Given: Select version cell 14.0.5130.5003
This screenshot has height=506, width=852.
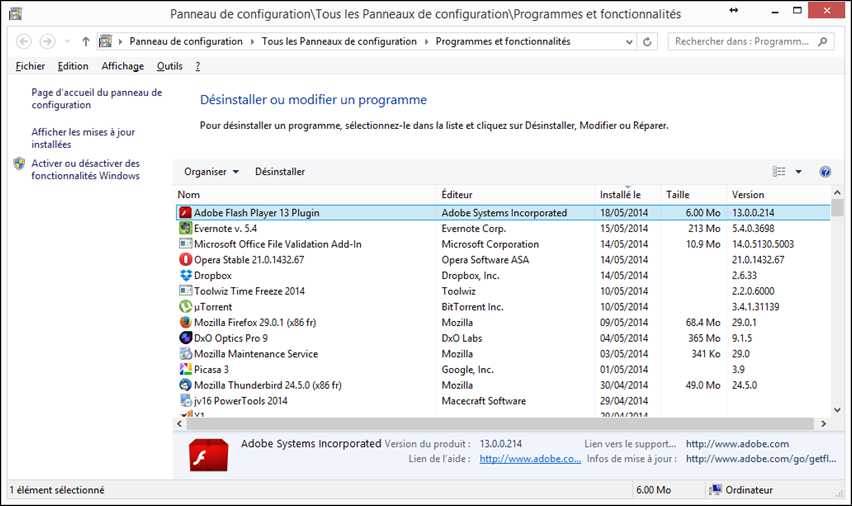Looking at the screenshot, I should [x=763, y=244].
